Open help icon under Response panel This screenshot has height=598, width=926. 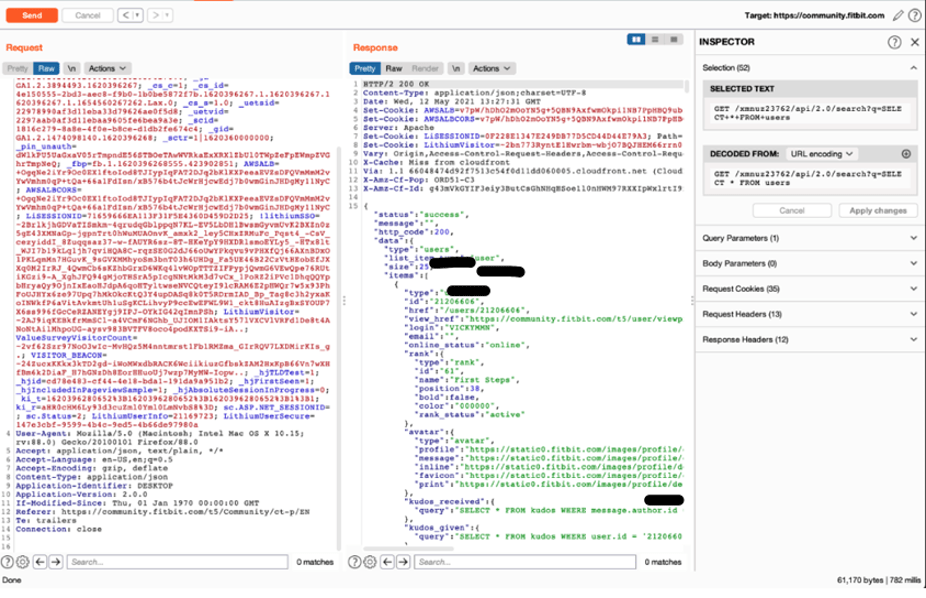(x=354, y=562)
